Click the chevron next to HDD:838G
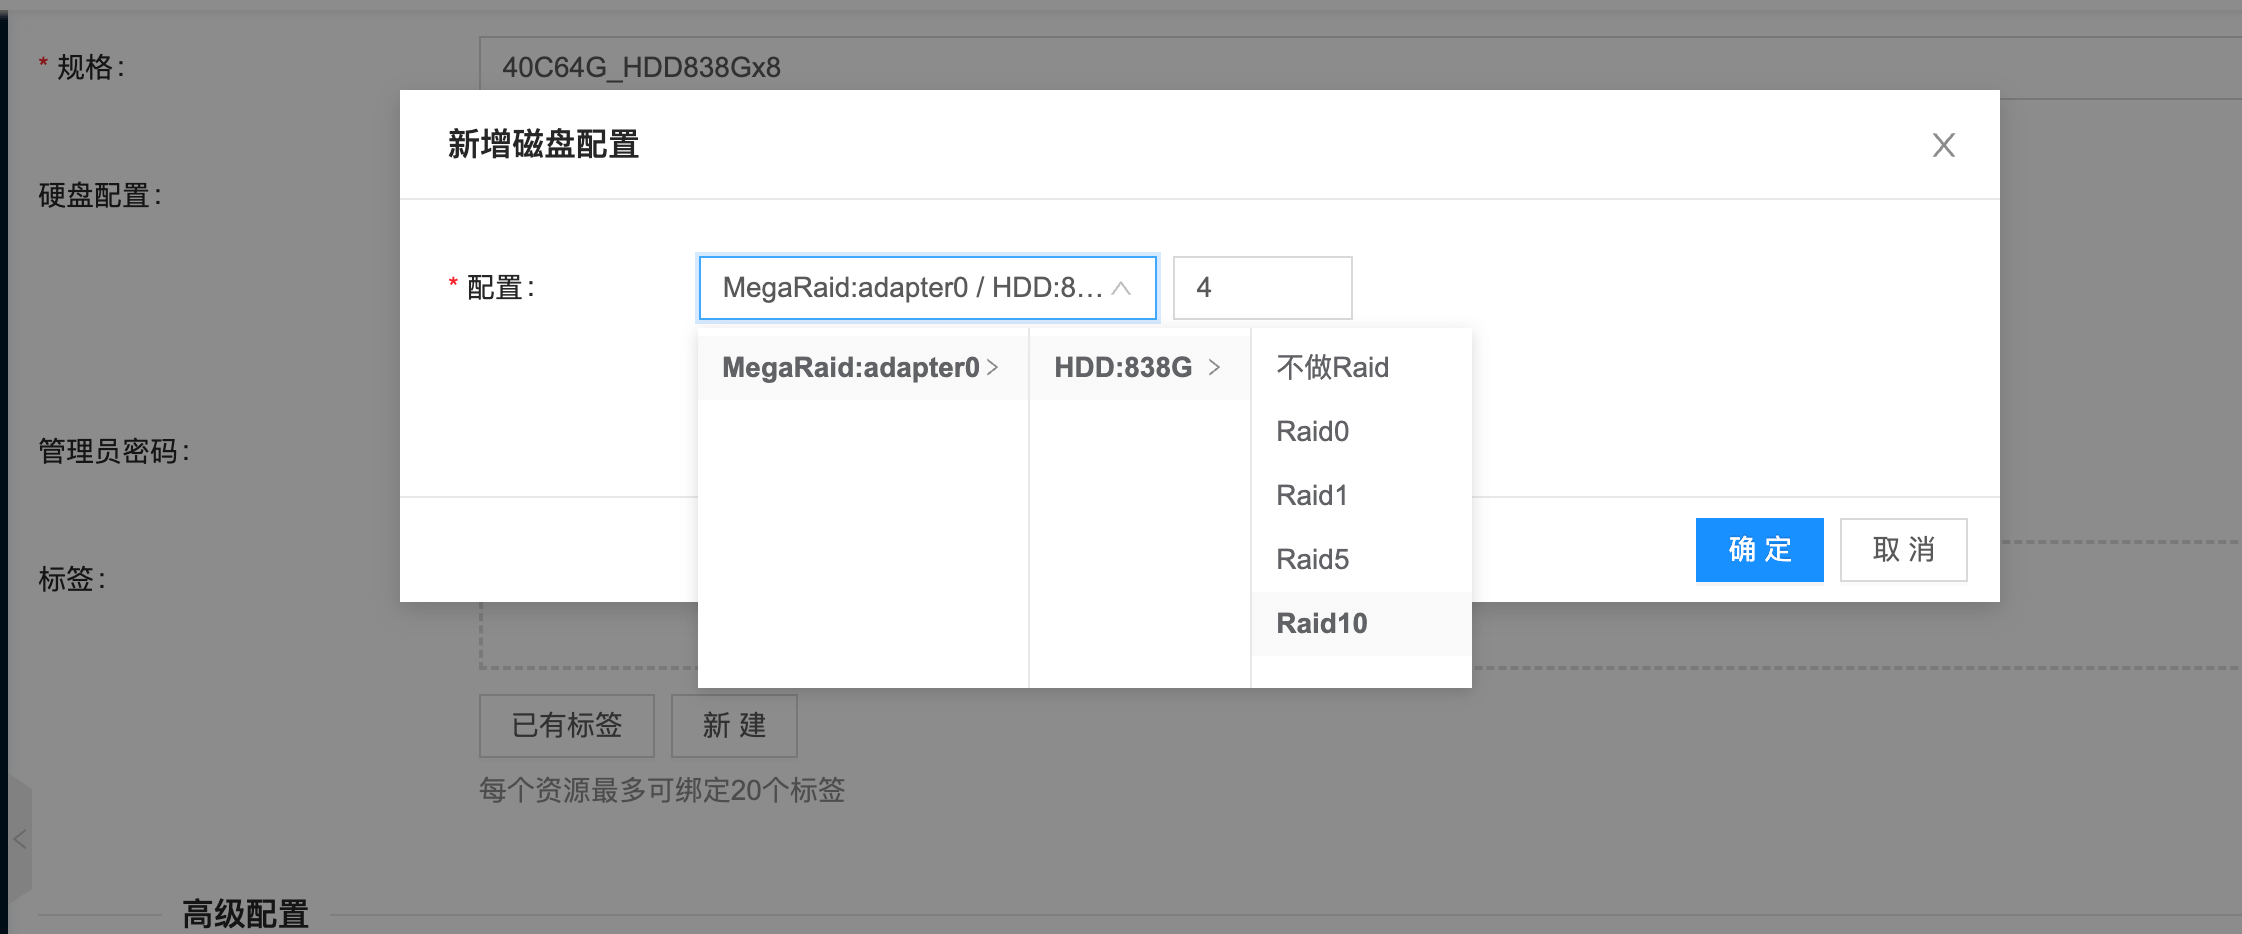This screenshot has width=2242, height=934. coord(1214,367)
